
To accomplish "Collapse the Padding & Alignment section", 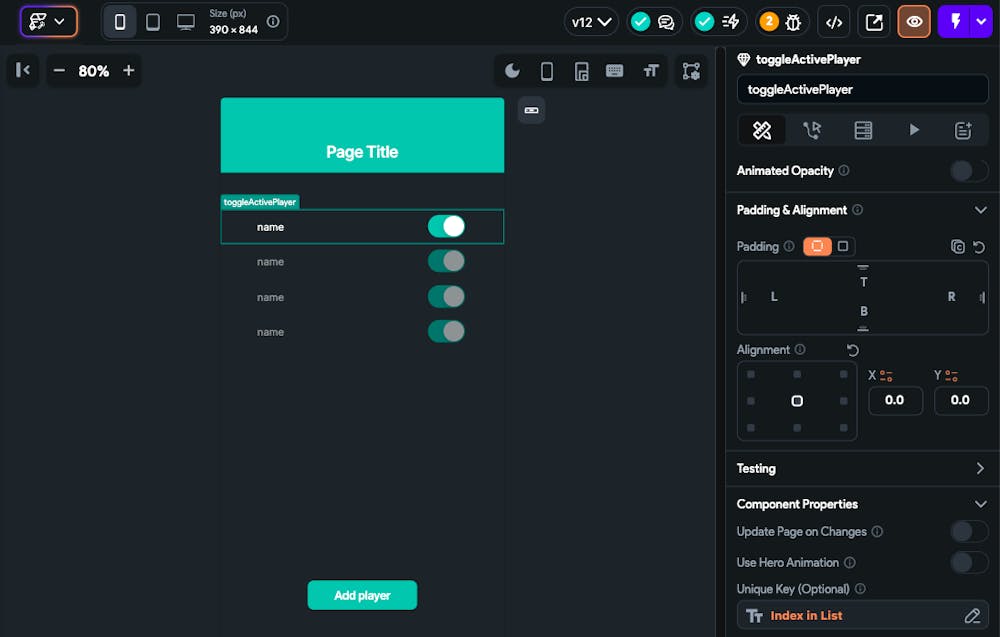I will [981, 210].
